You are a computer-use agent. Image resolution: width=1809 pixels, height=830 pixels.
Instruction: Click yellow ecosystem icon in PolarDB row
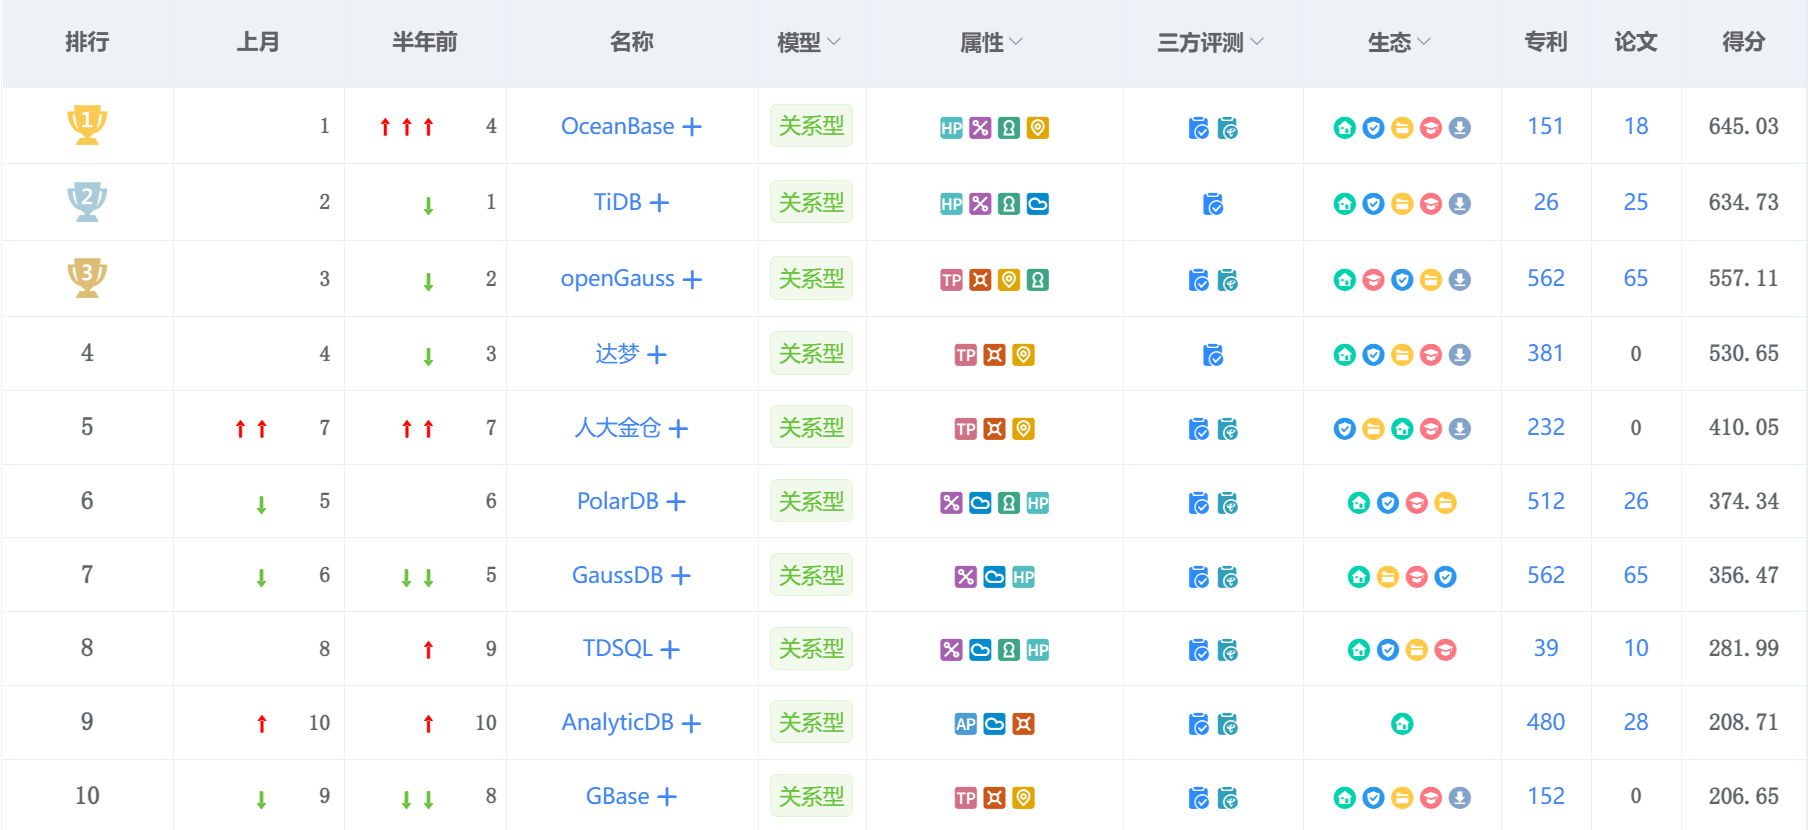click(x=1445, y=503)
